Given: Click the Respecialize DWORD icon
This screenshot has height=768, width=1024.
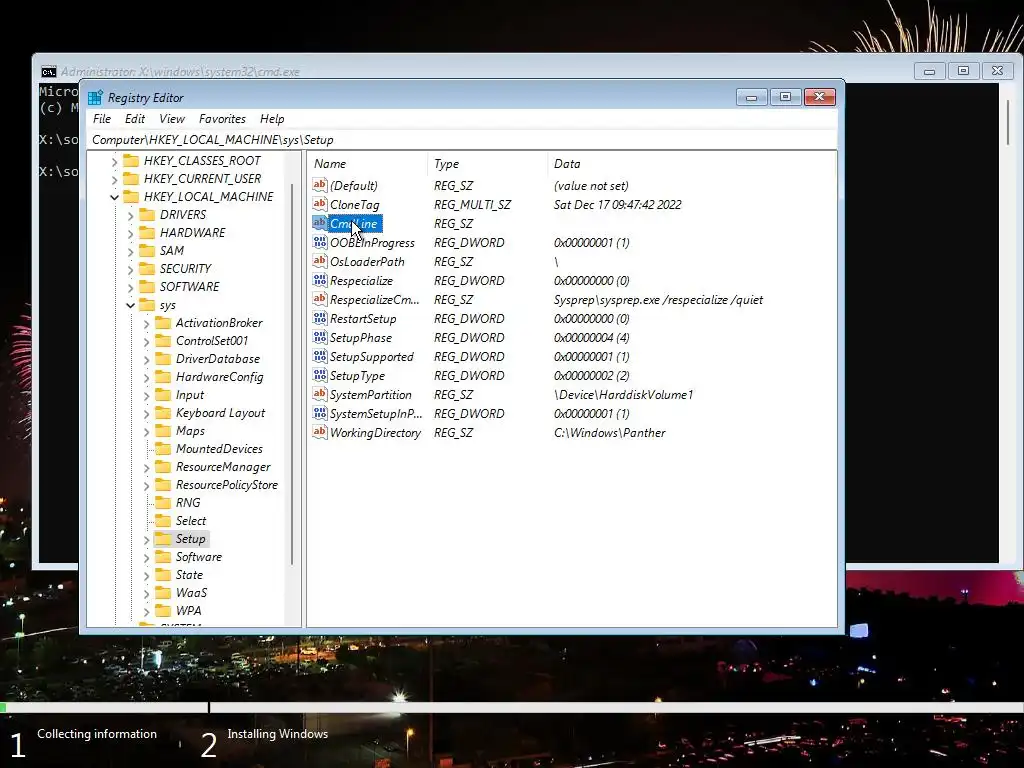Looking at the screenshot, I should pos(319,280).
